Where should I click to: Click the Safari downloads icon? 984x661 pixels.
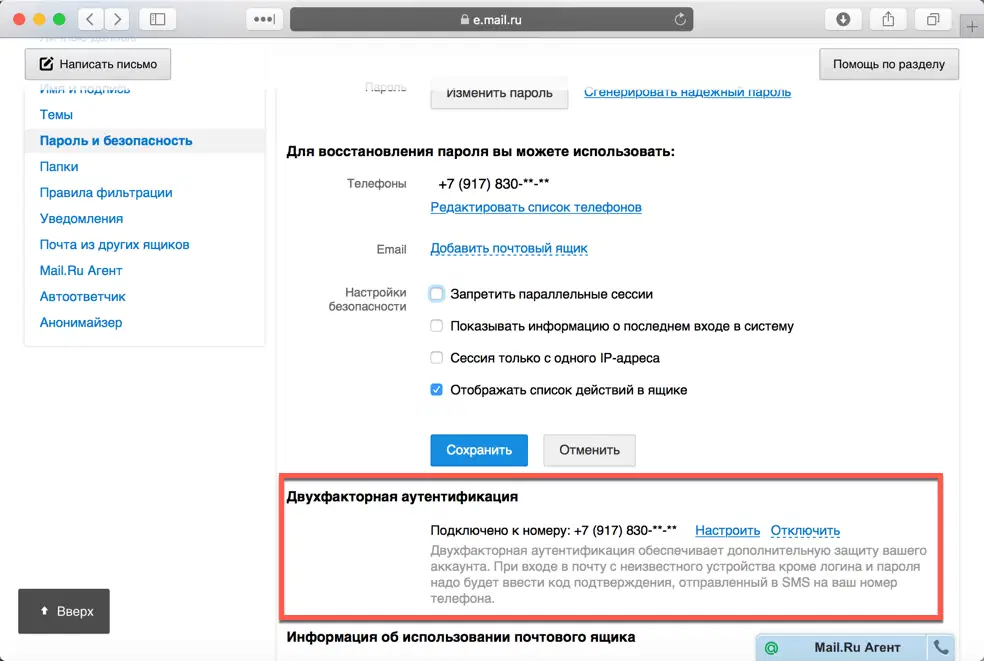843,18
